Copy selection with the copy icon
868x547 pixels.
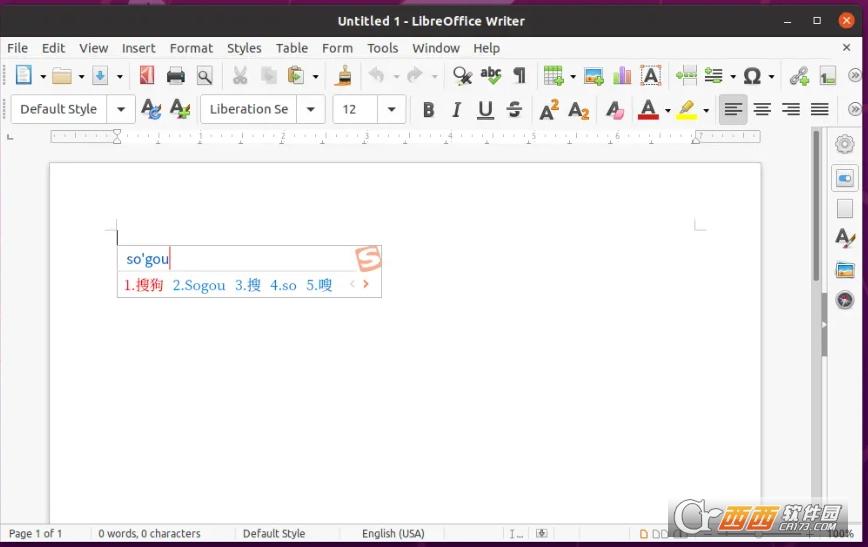pyautogui.click(x=268, y=76)
